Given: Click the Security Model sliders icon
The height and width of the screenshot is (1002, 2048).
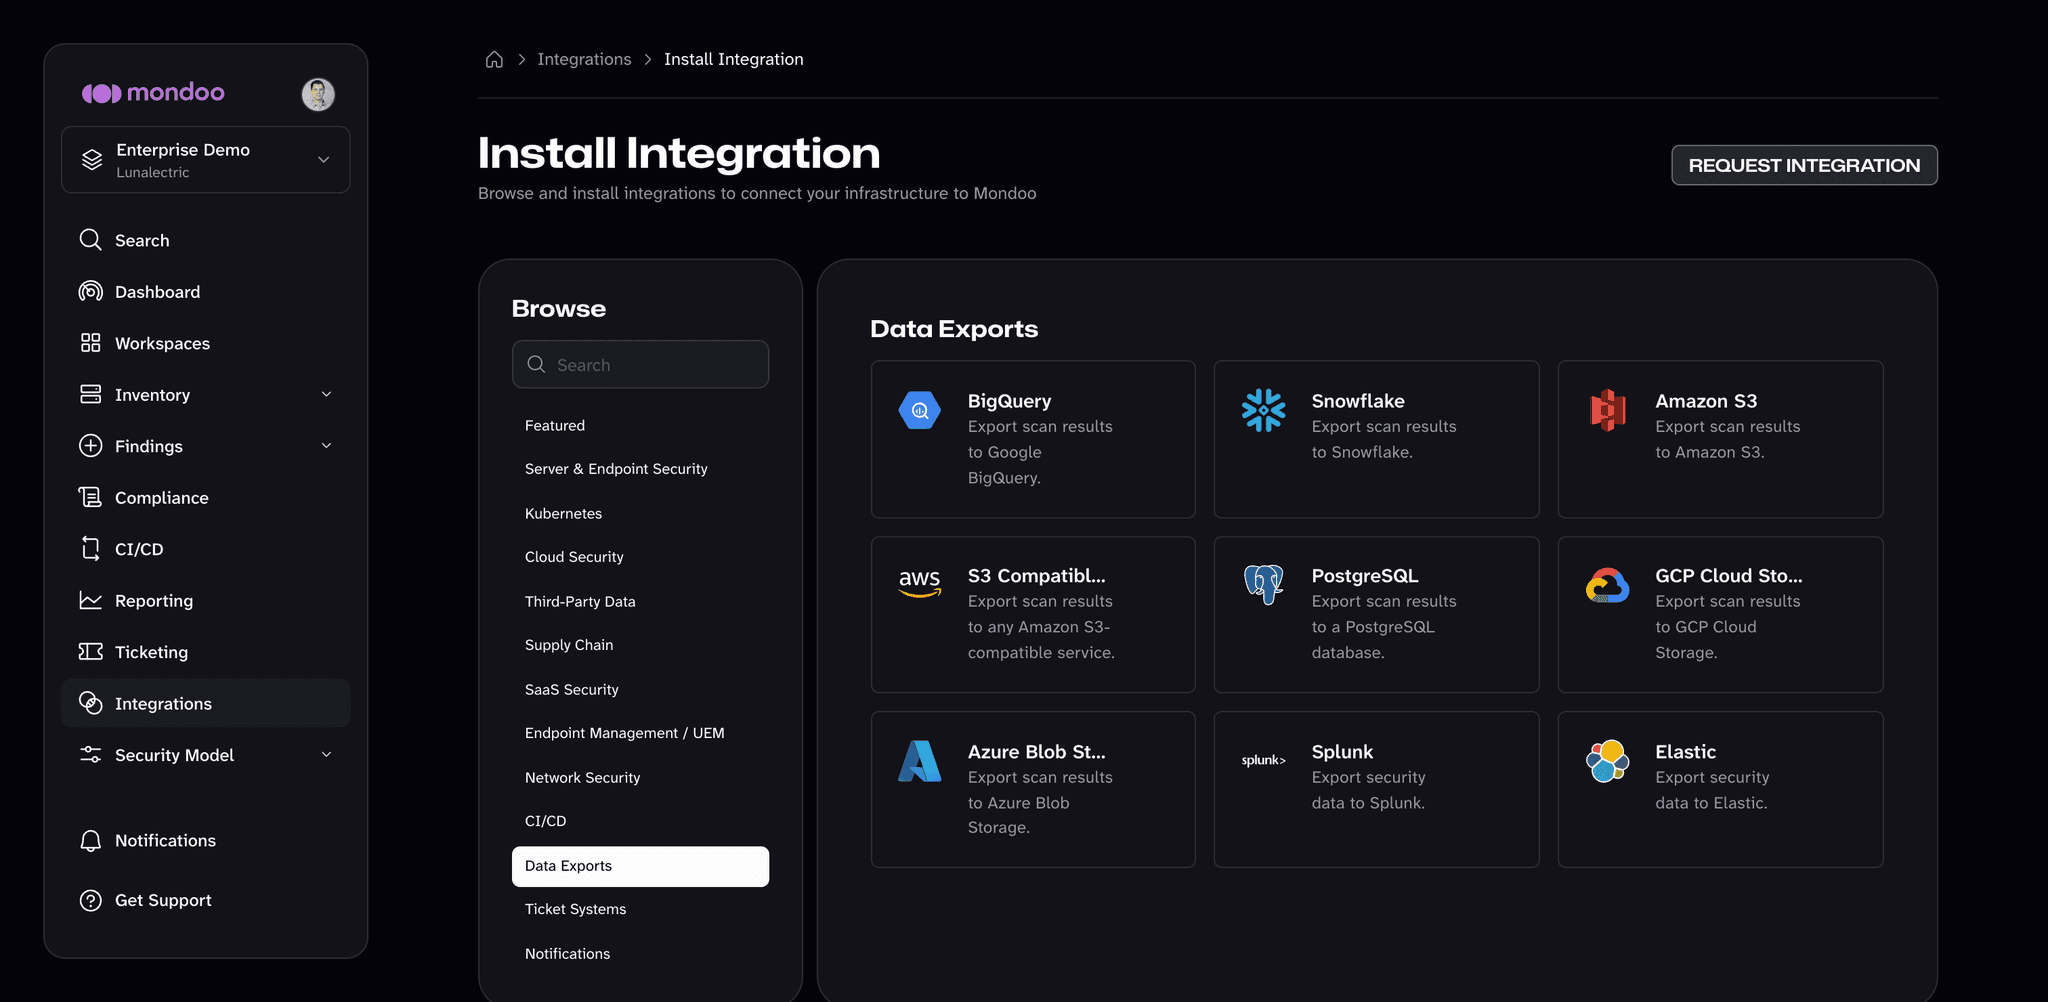Looking at the screenshot, I should click(x=90, y=755).
